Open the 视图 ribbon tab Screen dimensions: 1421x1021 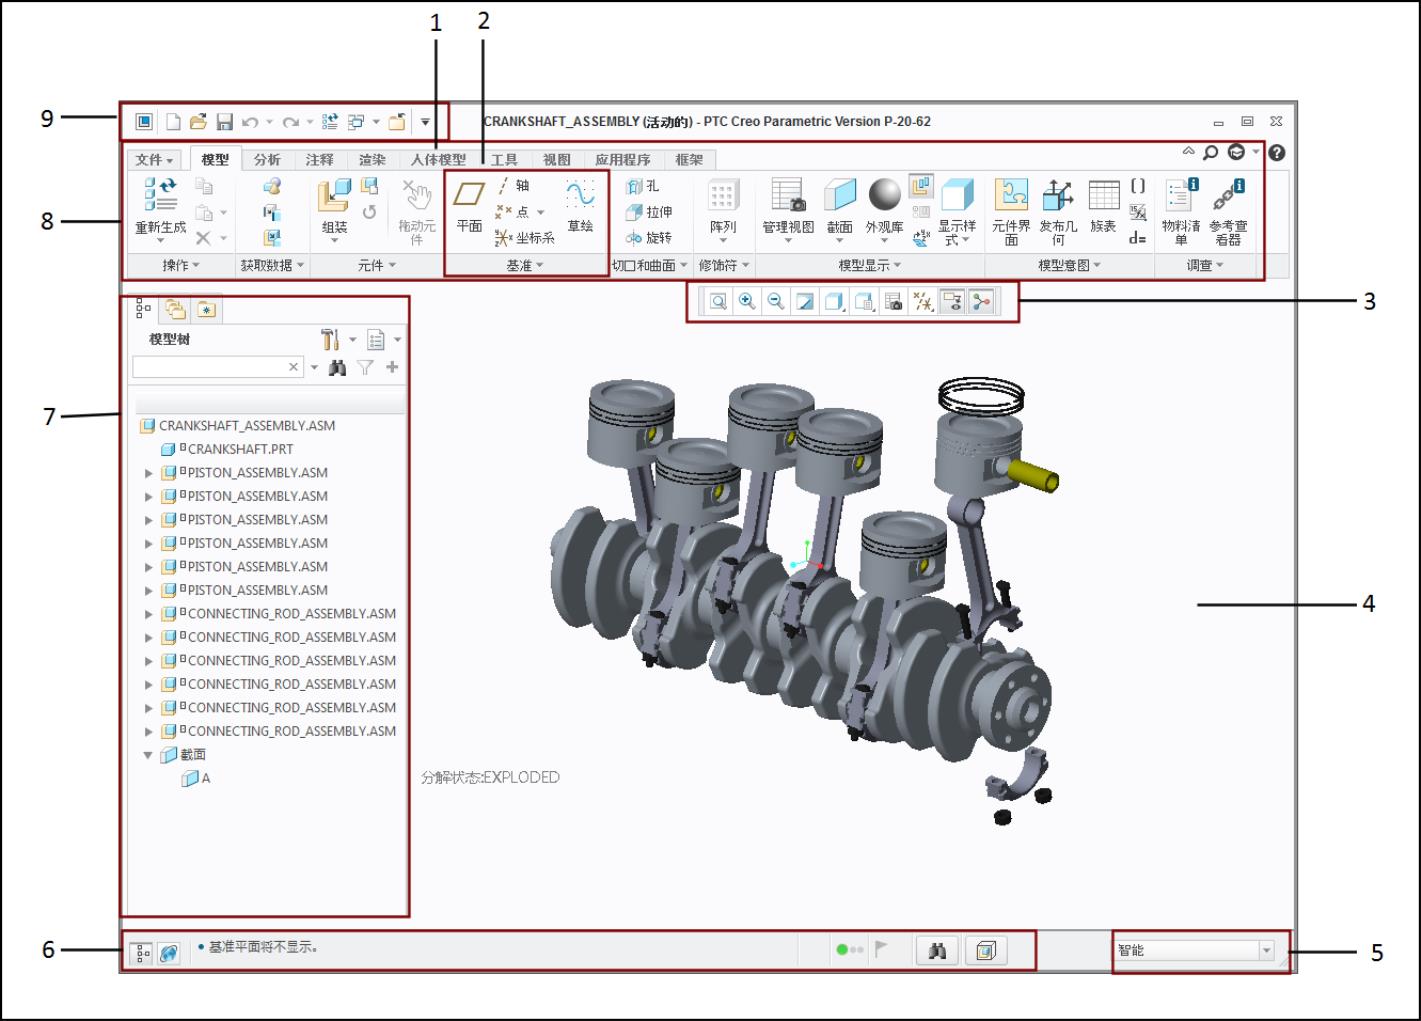click(556, 160)
